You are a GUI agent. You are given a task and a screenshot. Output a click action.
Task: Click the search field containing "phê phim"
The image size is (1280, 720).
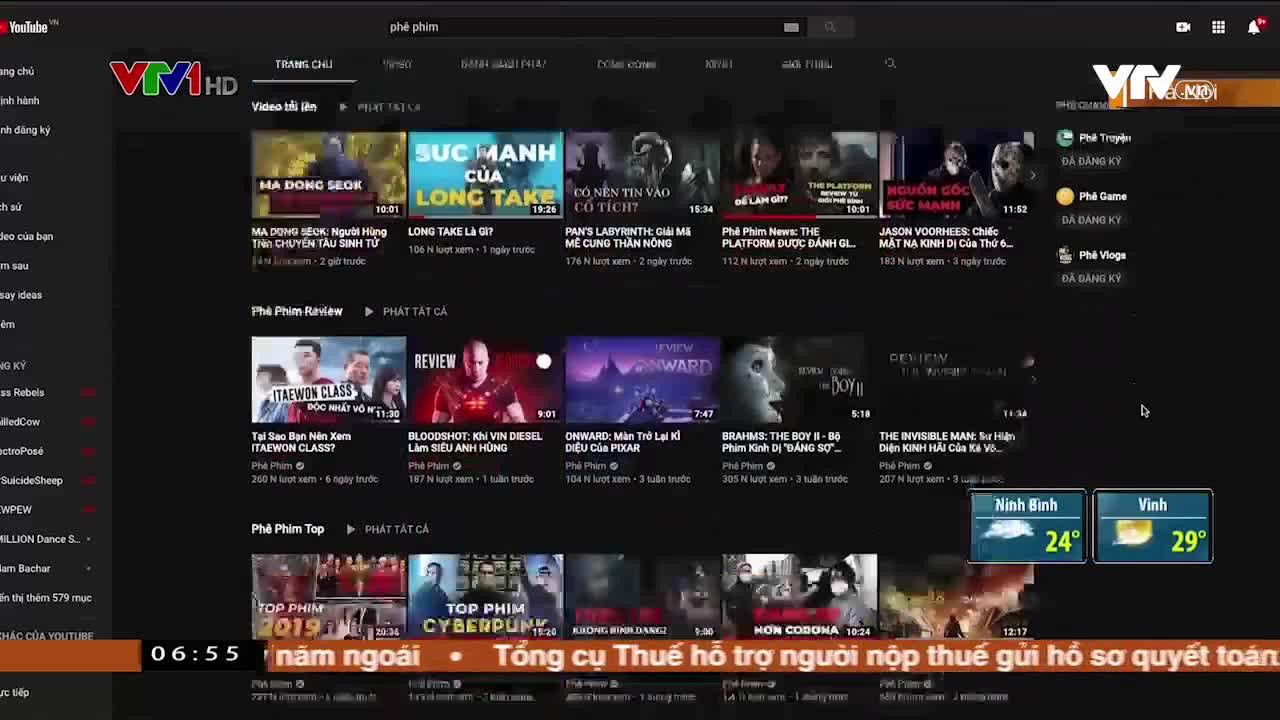pyautogui.click(x=580, y=27)
